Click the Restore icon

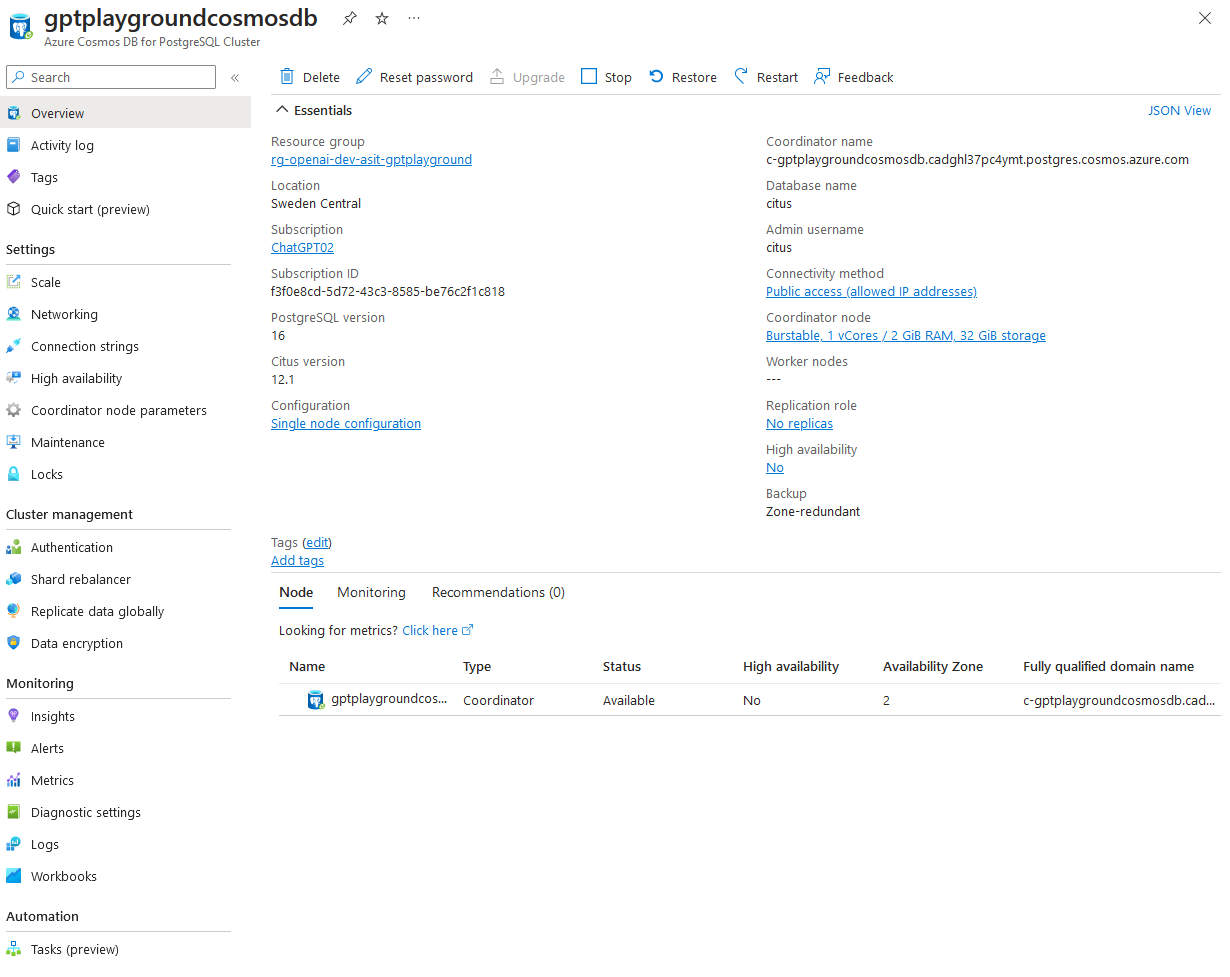[x=656, y=76]
